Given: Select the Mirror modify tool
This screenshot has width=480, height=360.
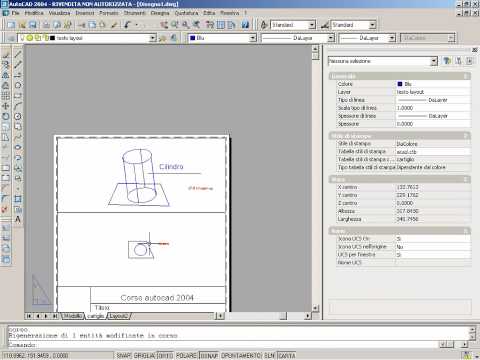Looking at the screenshot, I should click(6, 75).
